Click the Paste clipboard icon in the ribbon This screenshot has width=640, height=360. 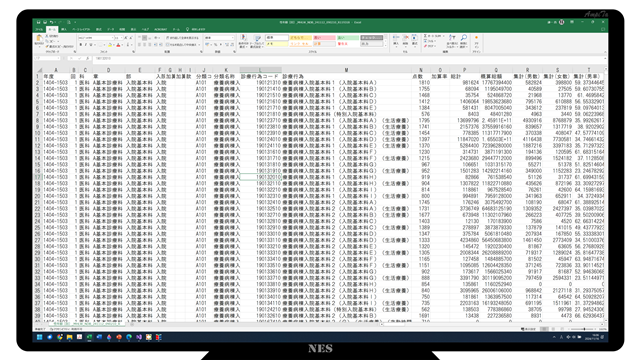coord(39,38)
